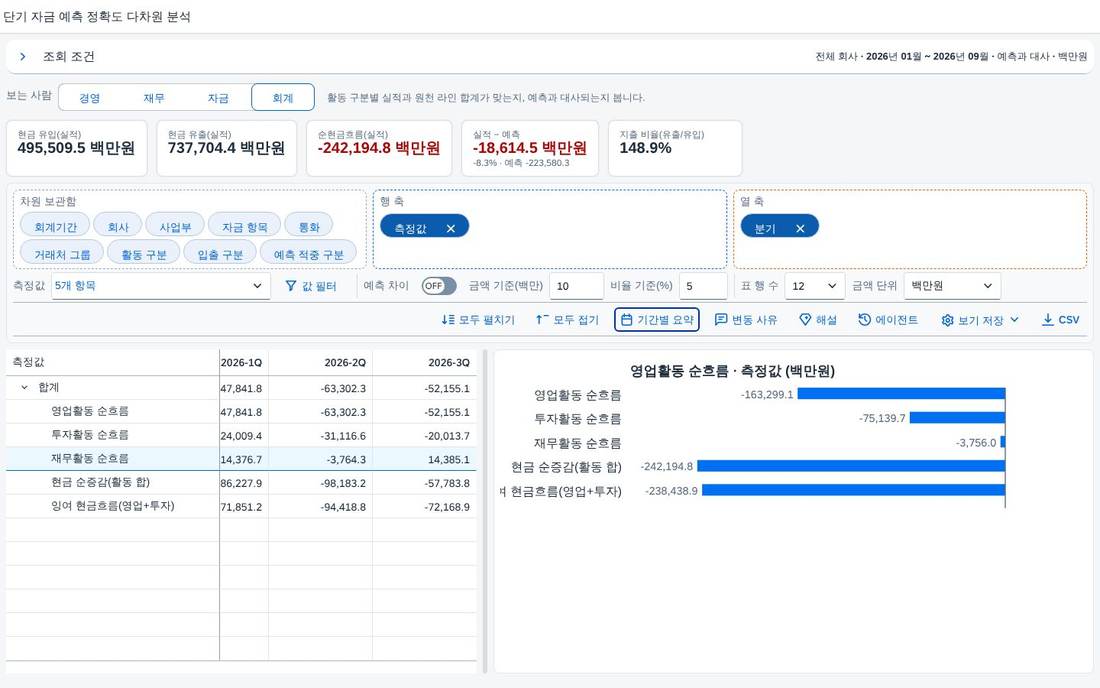Download CSV with the download icon
The height and width of the screenshot is (688, 1100).
click(1047, 320)
